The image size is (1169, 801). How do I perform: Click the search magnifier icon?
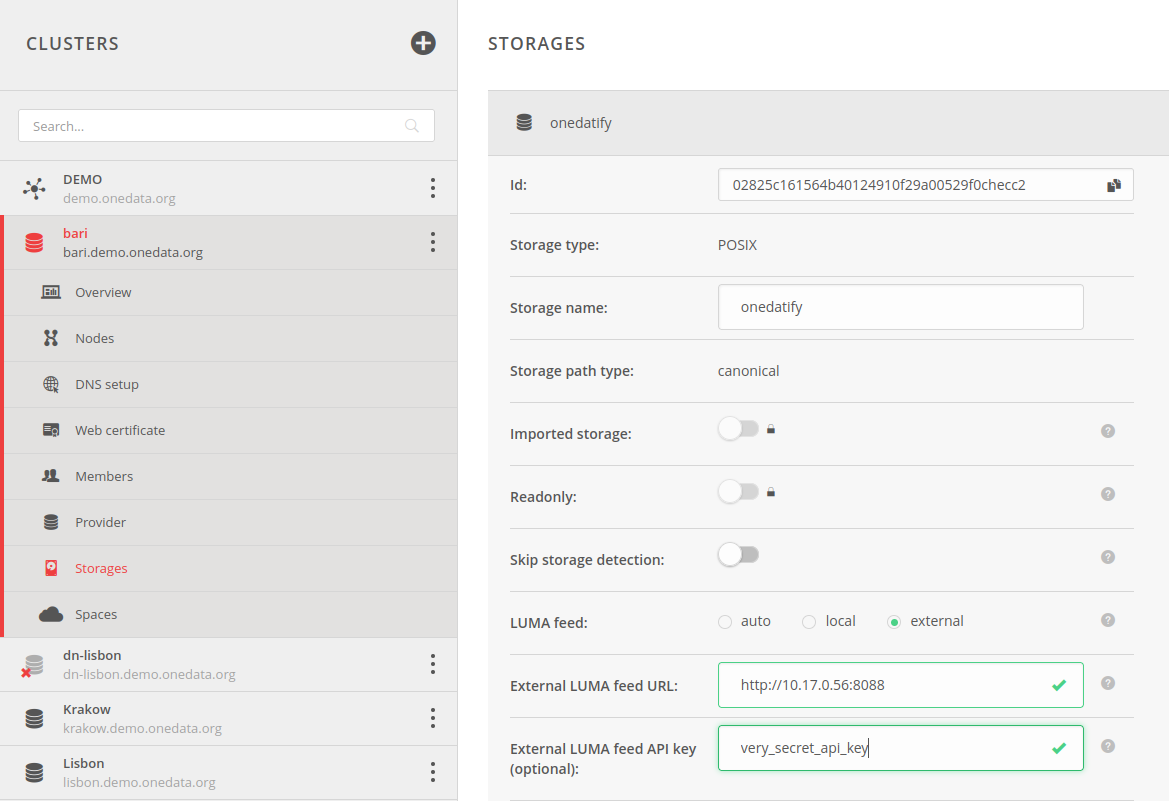tap(412, 125)
